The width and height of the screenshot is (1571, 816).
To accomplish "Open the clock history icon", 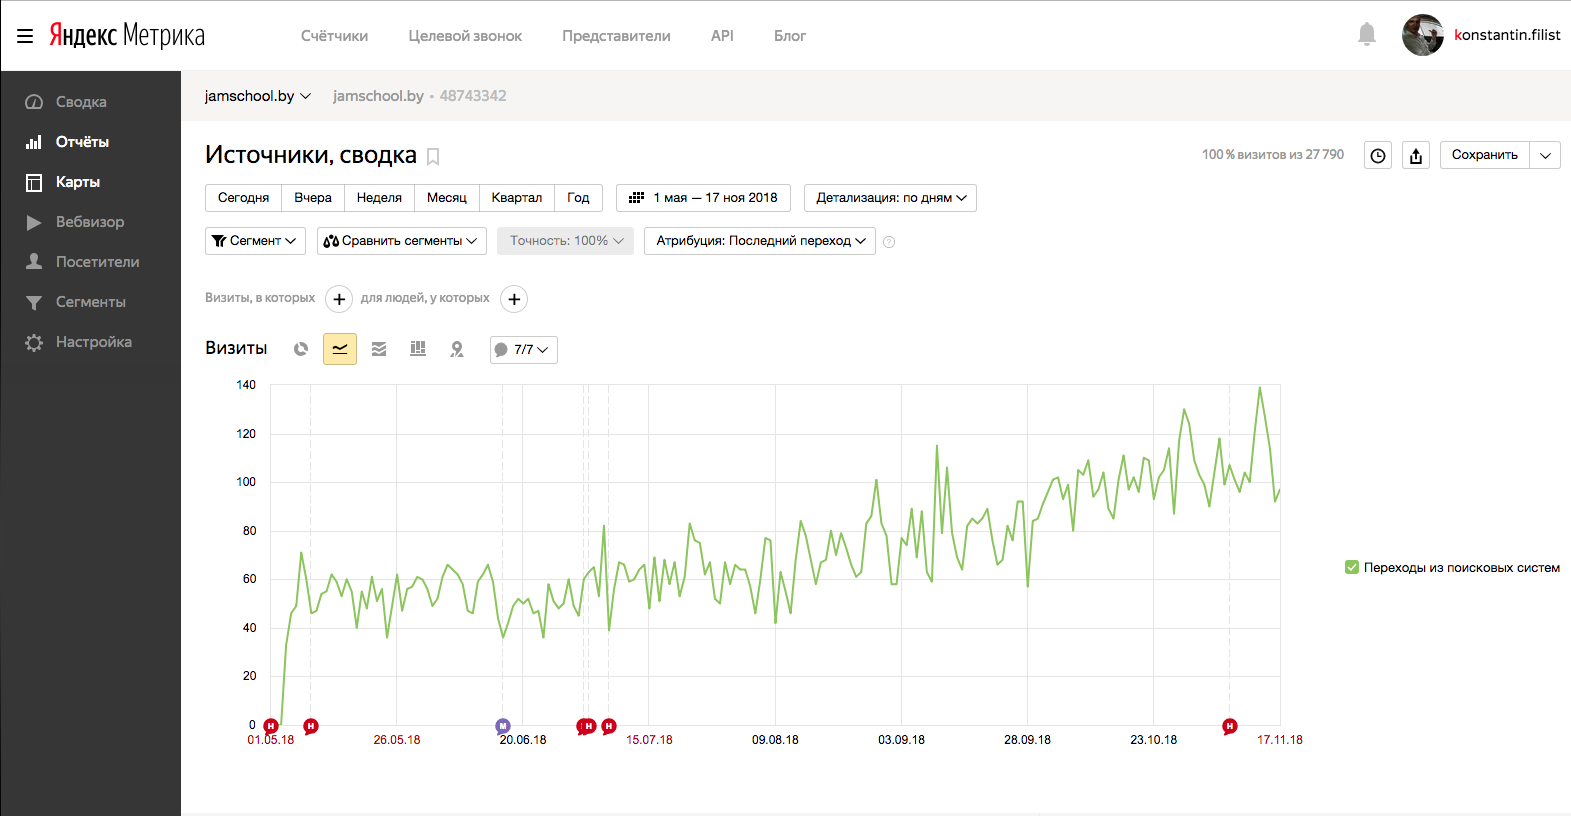I will [x=1378, y=155].
